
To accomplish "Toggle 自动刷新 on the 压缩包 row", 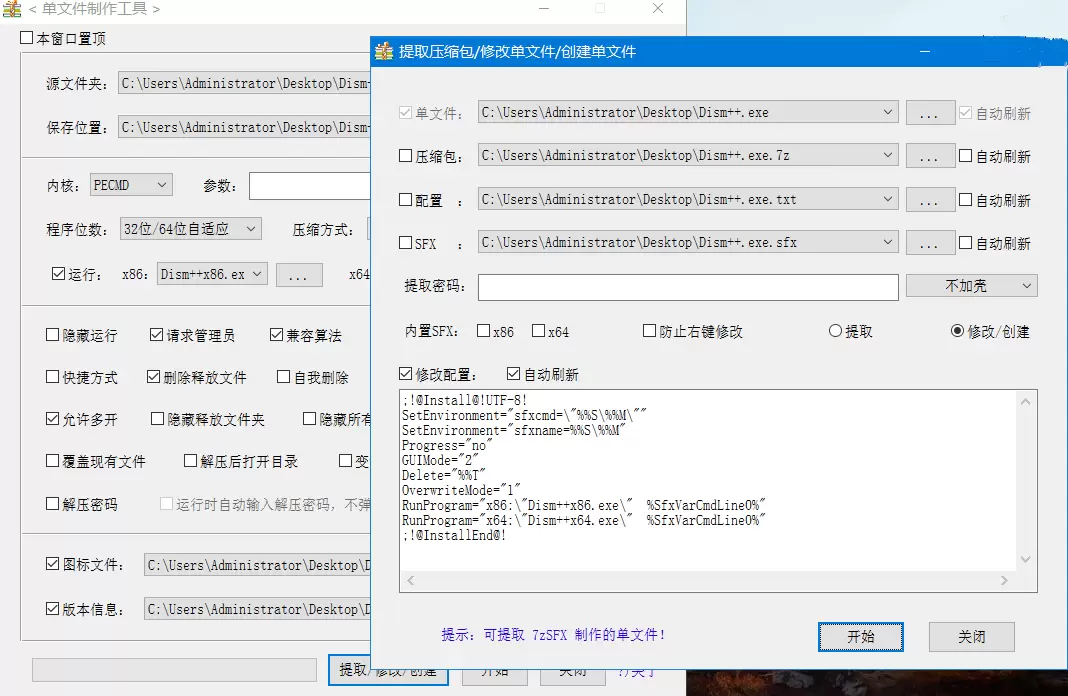I will pyautogui.click(x=965, y=156).
